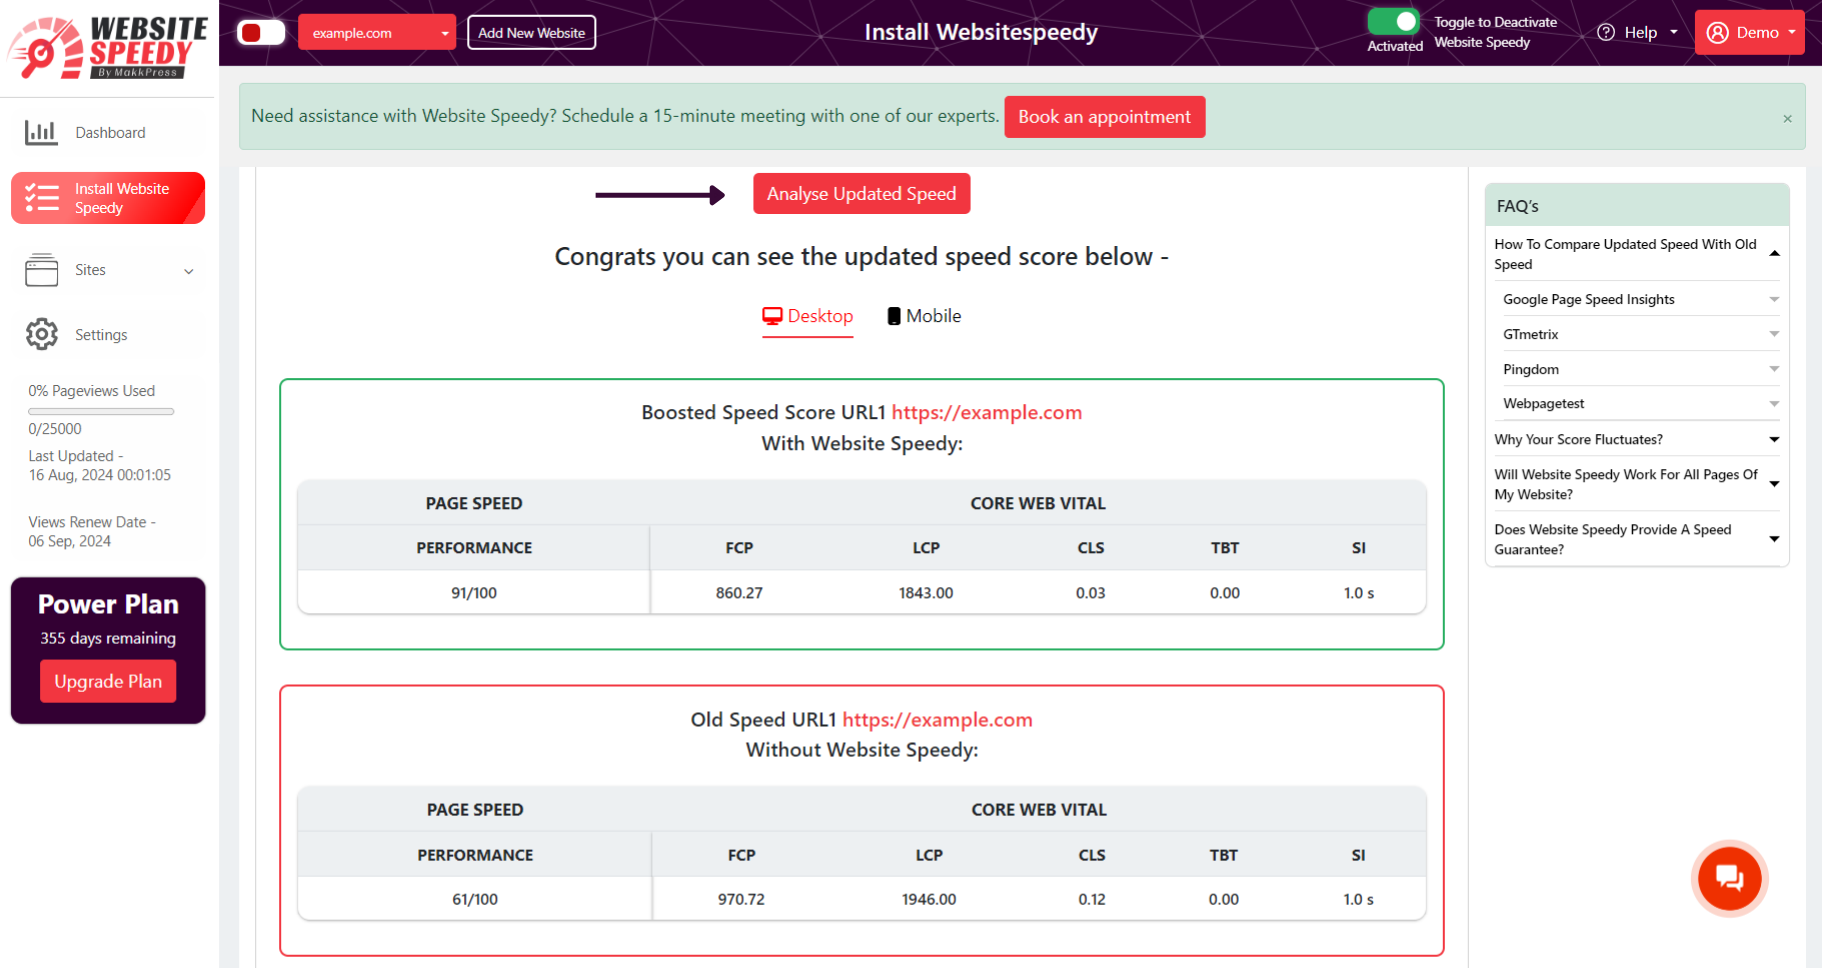Click Views Renew Date 06 Sep, 2024

92,531
